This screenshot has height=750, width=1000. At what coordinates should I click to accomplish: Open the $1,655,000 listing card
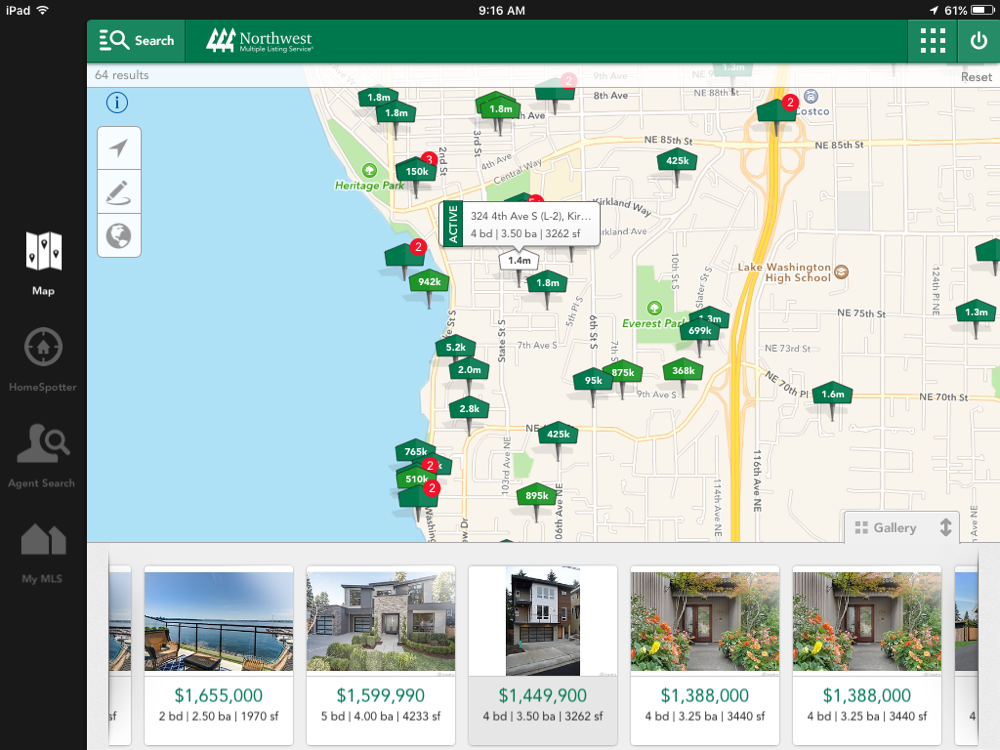[219, 654]
